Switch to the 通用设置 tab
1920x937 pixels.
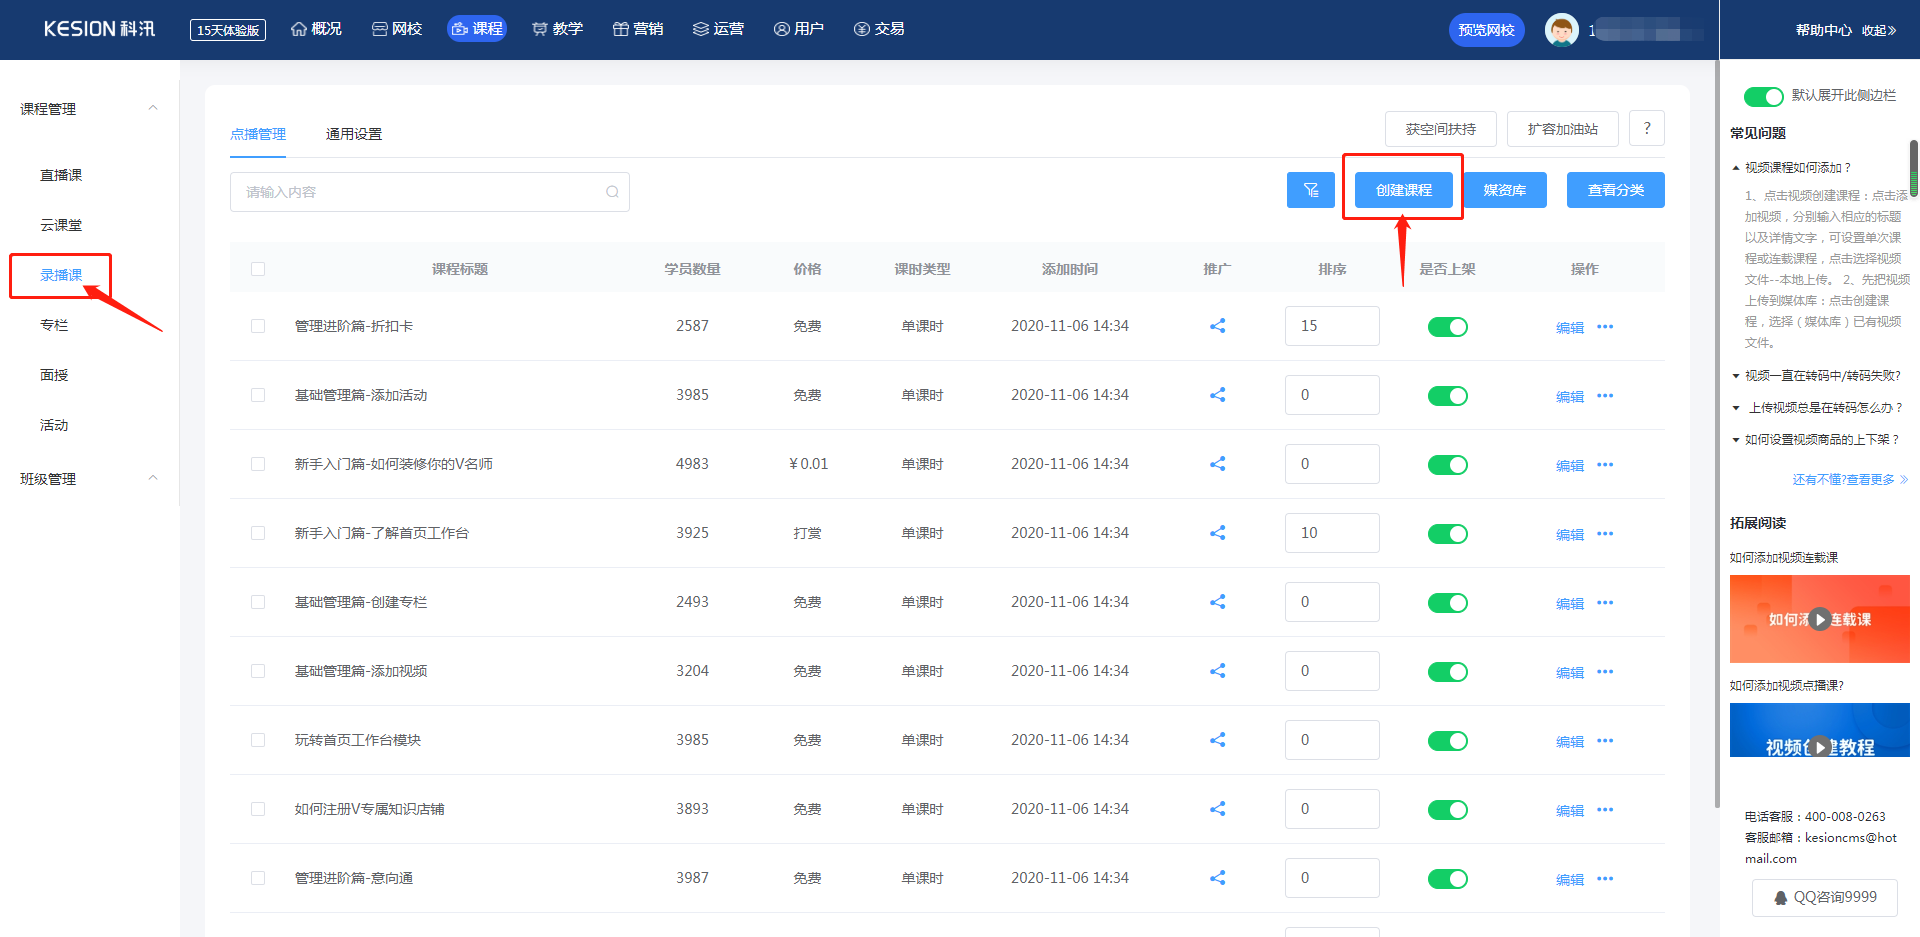click(354, 134)
